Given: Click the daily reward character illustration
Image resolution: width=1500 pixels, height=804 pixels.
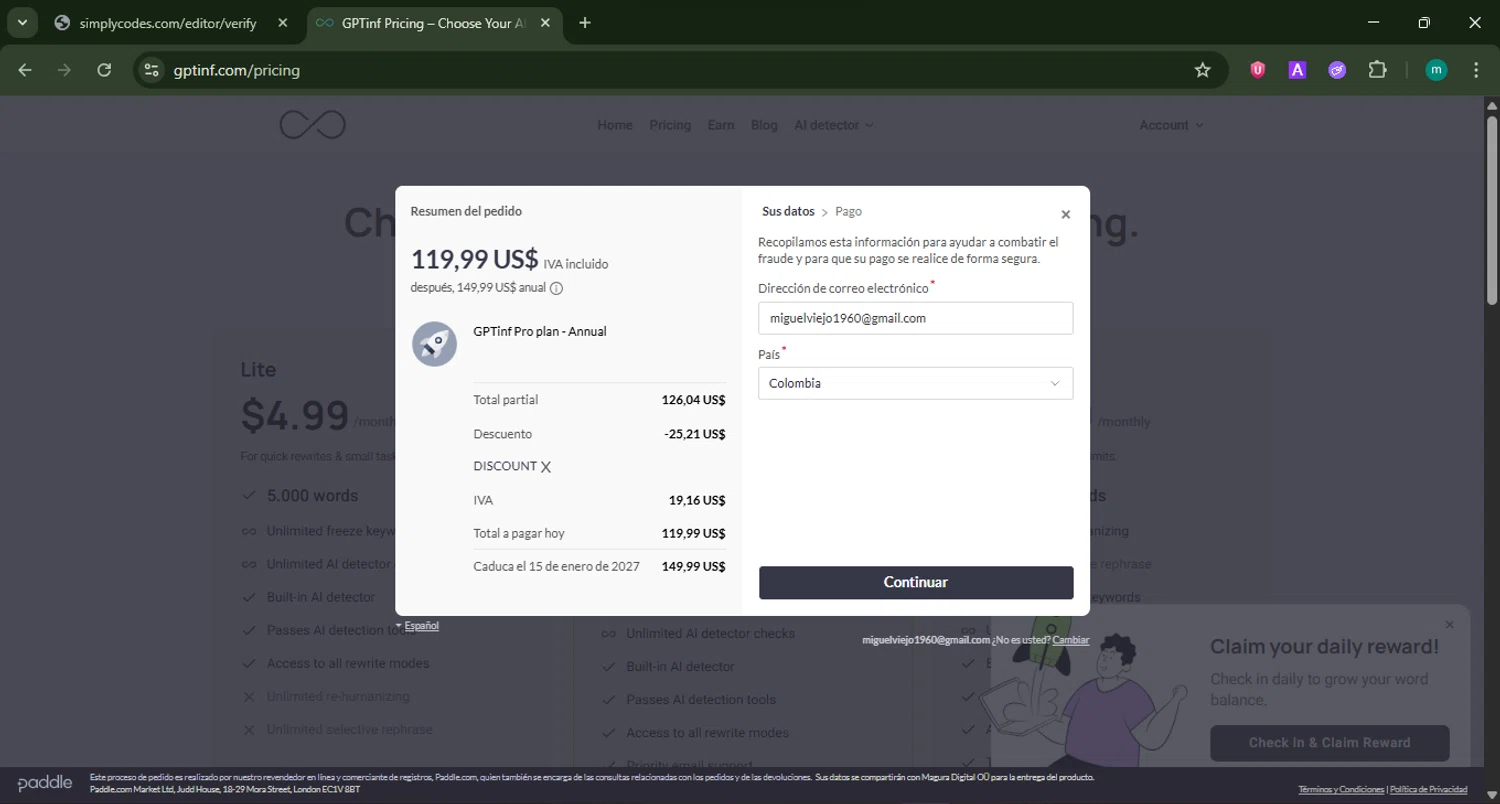Looking at the screenshot, I should tap(1085, 690).
